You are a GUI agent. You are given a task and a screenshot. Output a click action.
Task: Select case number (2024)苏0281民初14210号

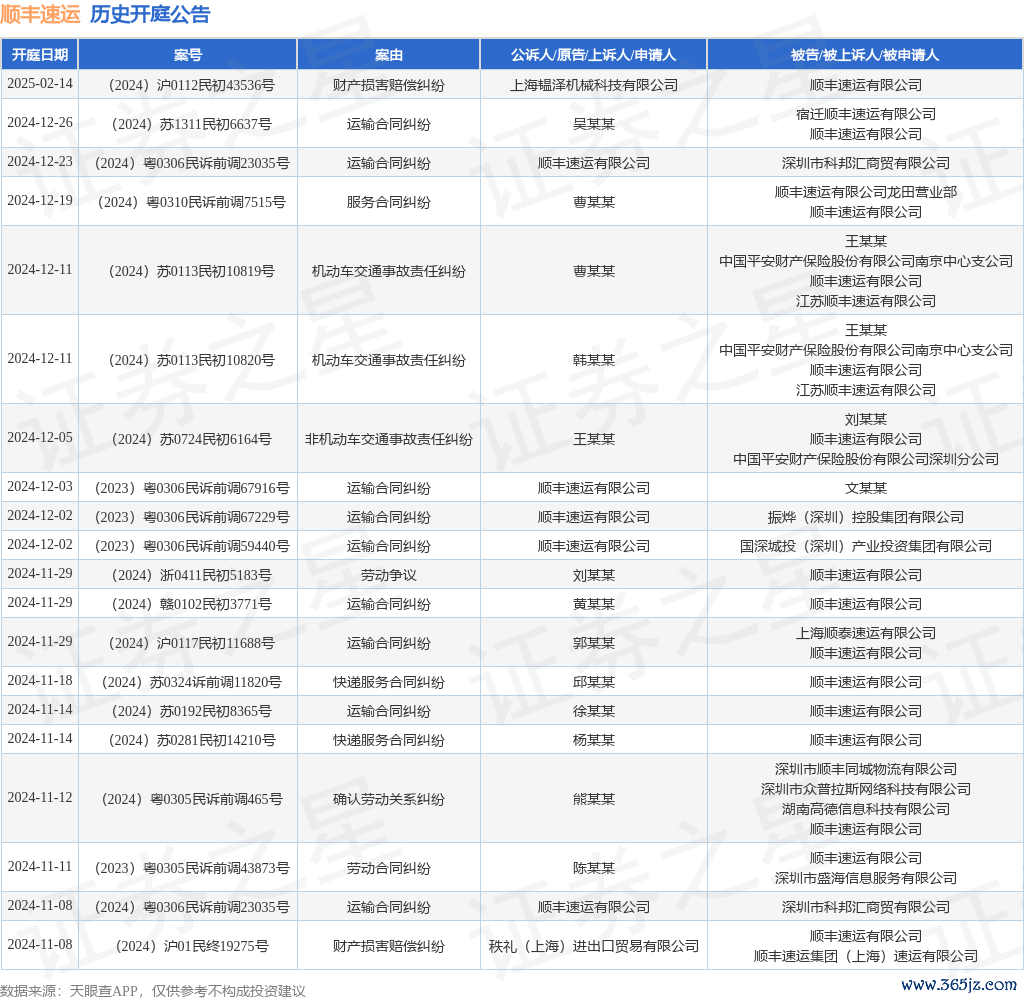[x=191, y=740]
